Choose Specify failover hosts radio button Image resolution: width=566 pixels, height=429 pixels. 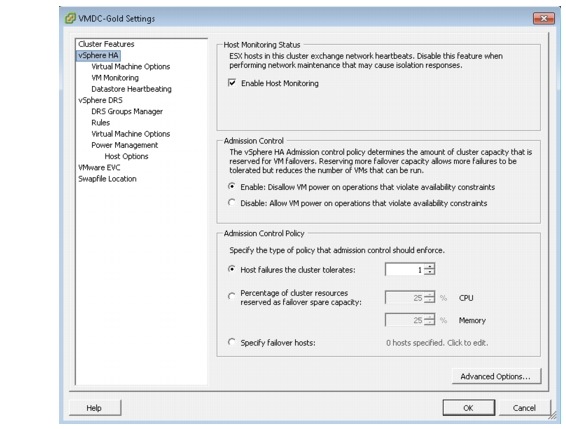pyautogui.click(x=231, y=342)
